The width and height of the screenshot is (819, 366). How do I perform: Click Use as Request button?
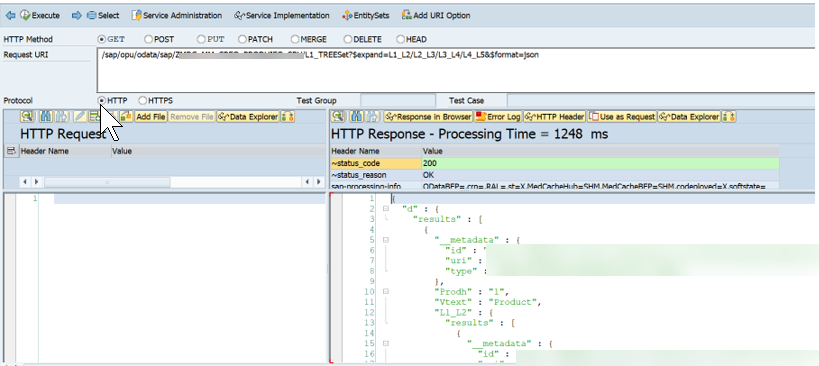coord(622,117)
